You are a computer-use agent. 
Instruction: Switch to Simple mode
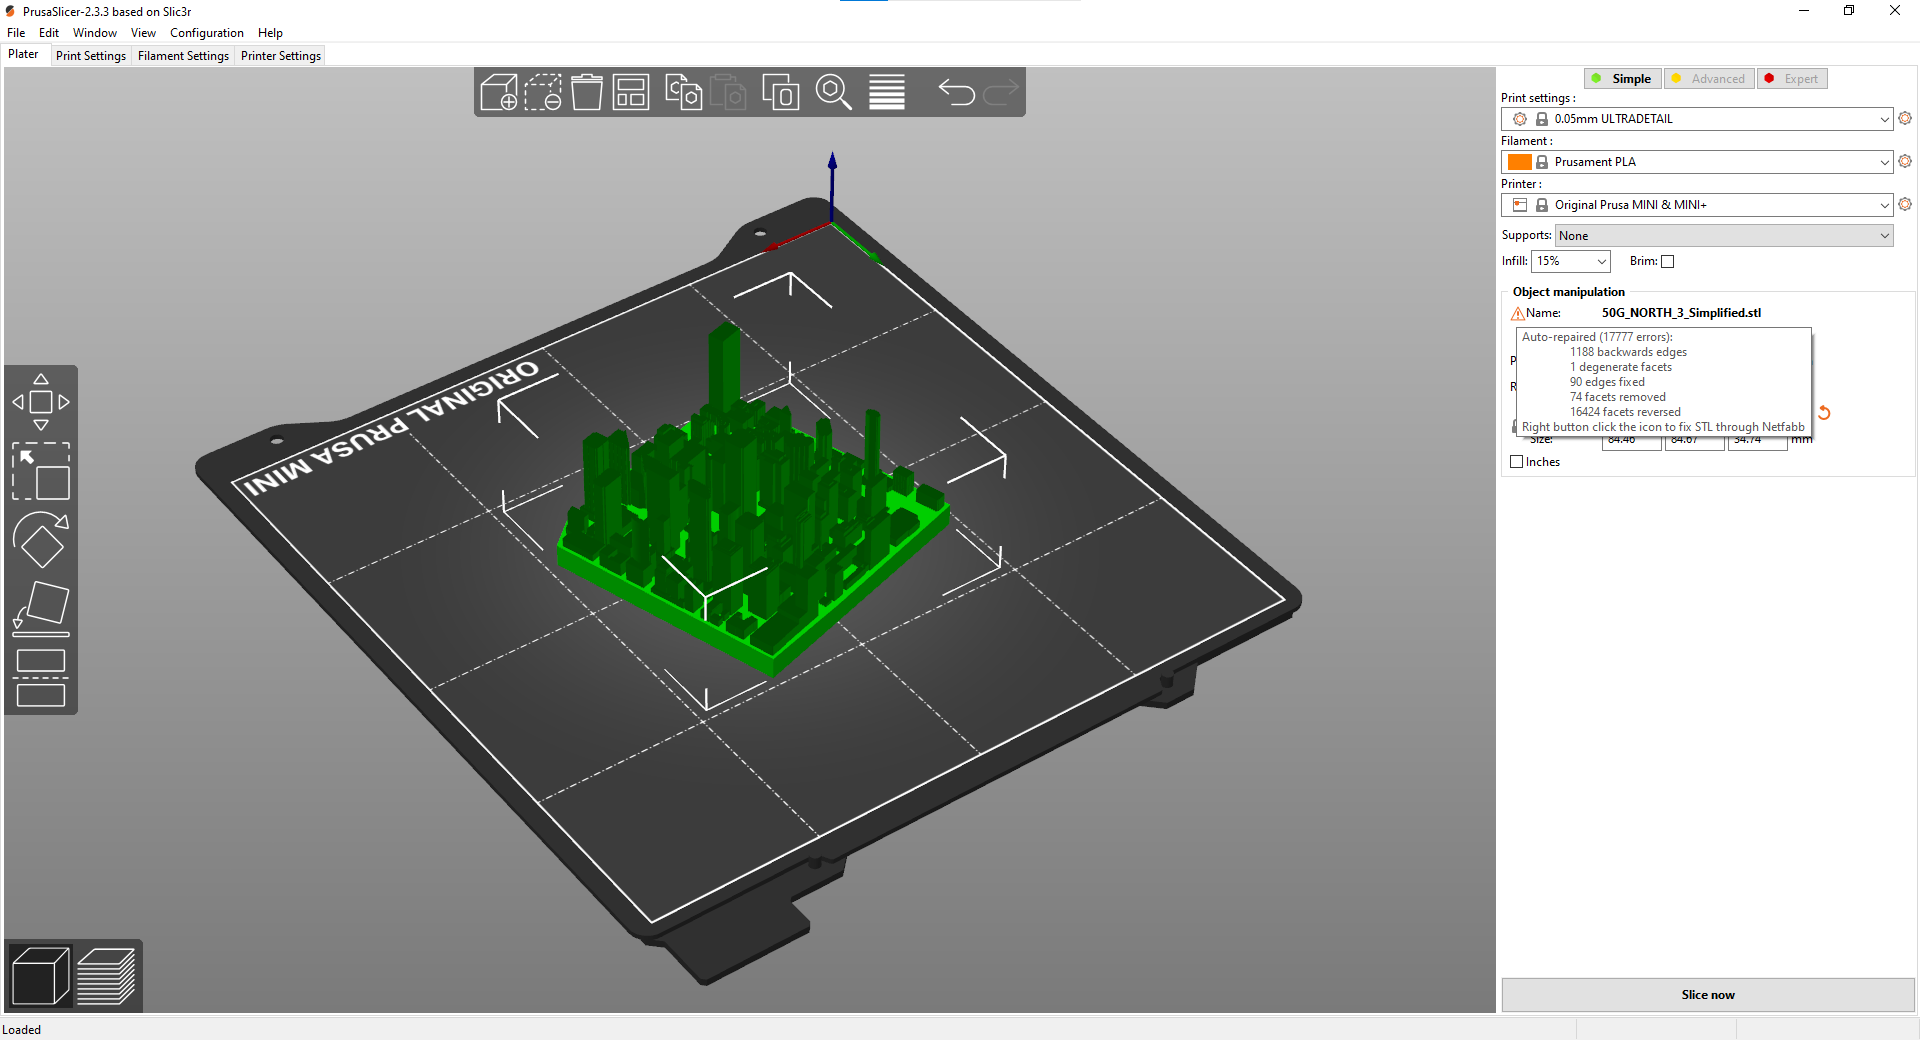point(1623,79)
